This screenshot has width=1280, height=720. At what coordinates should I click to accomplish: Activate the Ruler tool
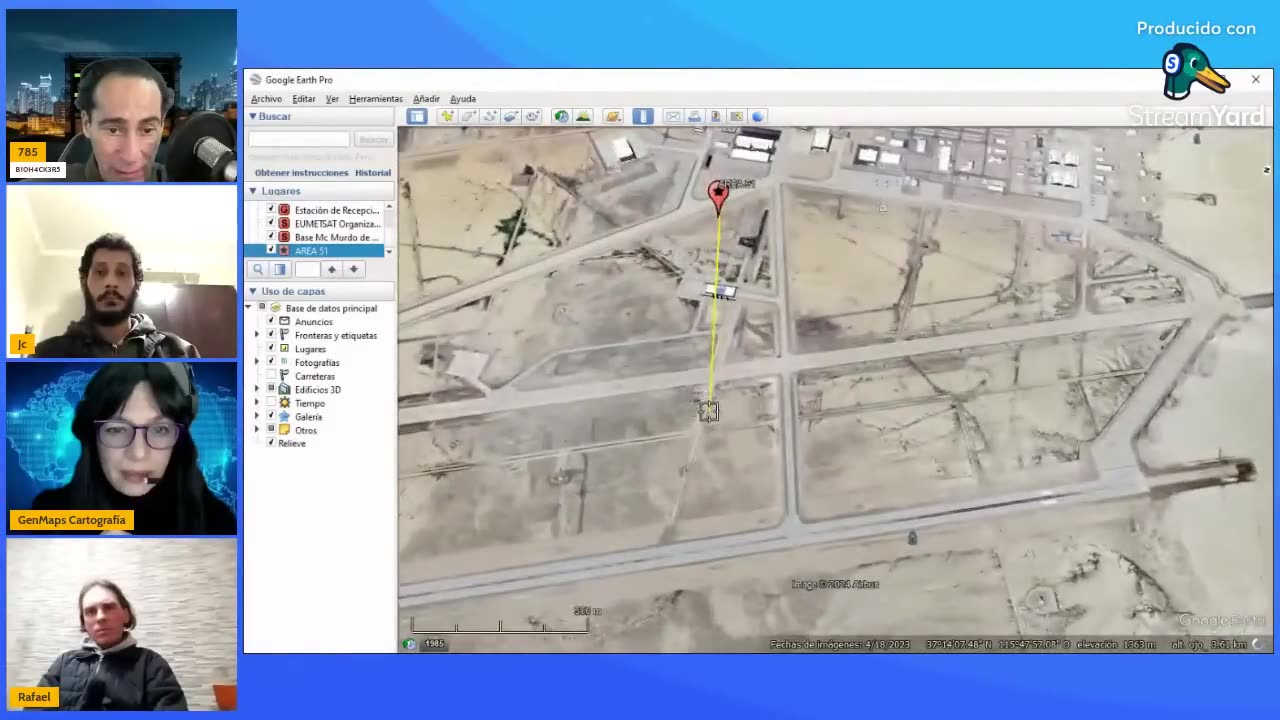tap(643, 116)
